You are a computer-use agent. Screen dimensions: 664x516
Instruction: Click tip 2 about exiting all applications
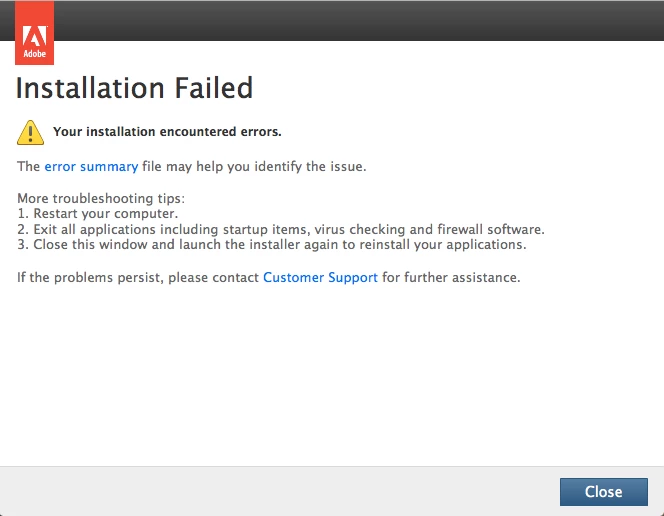pyautogui.click(x=281, y=229)
